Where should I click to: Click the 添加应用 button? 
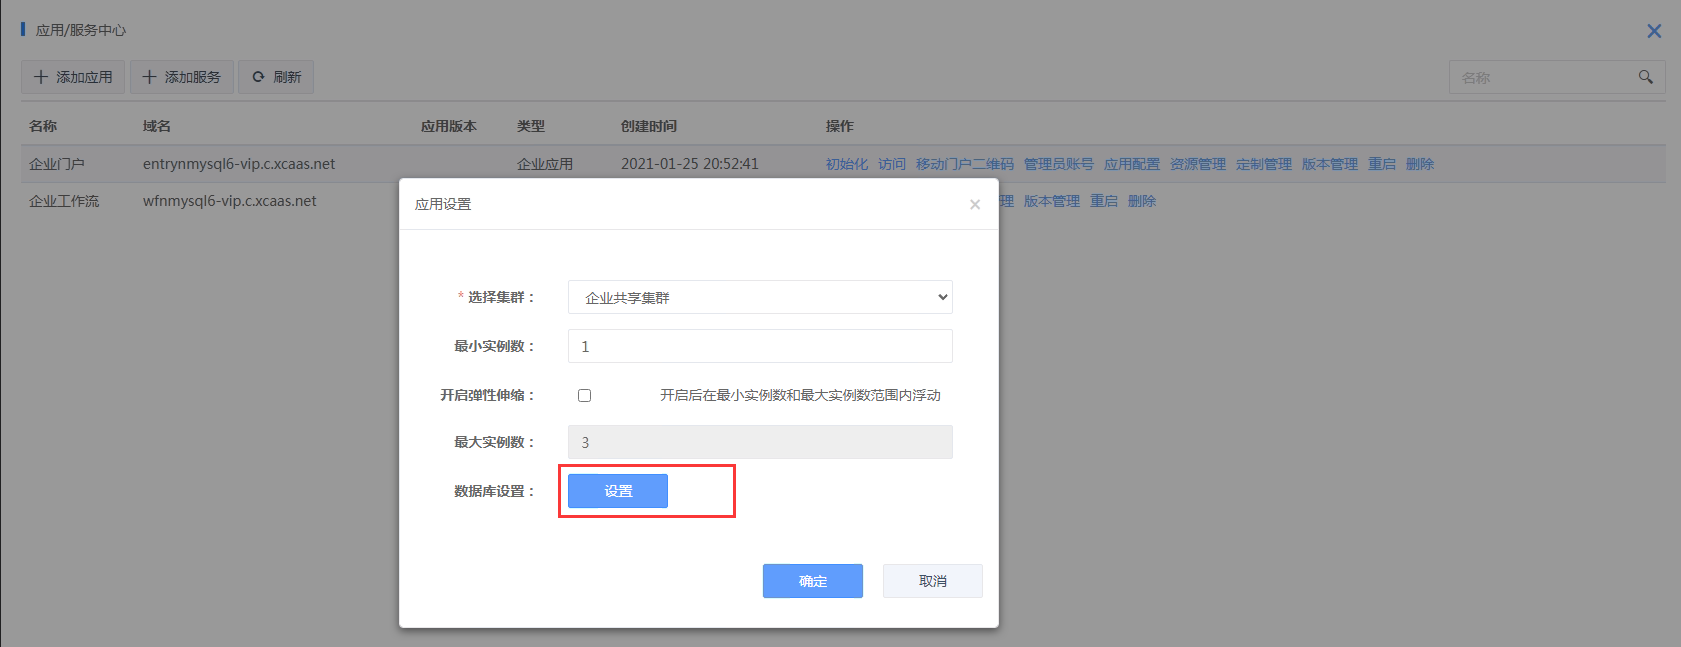coord(73,77)
